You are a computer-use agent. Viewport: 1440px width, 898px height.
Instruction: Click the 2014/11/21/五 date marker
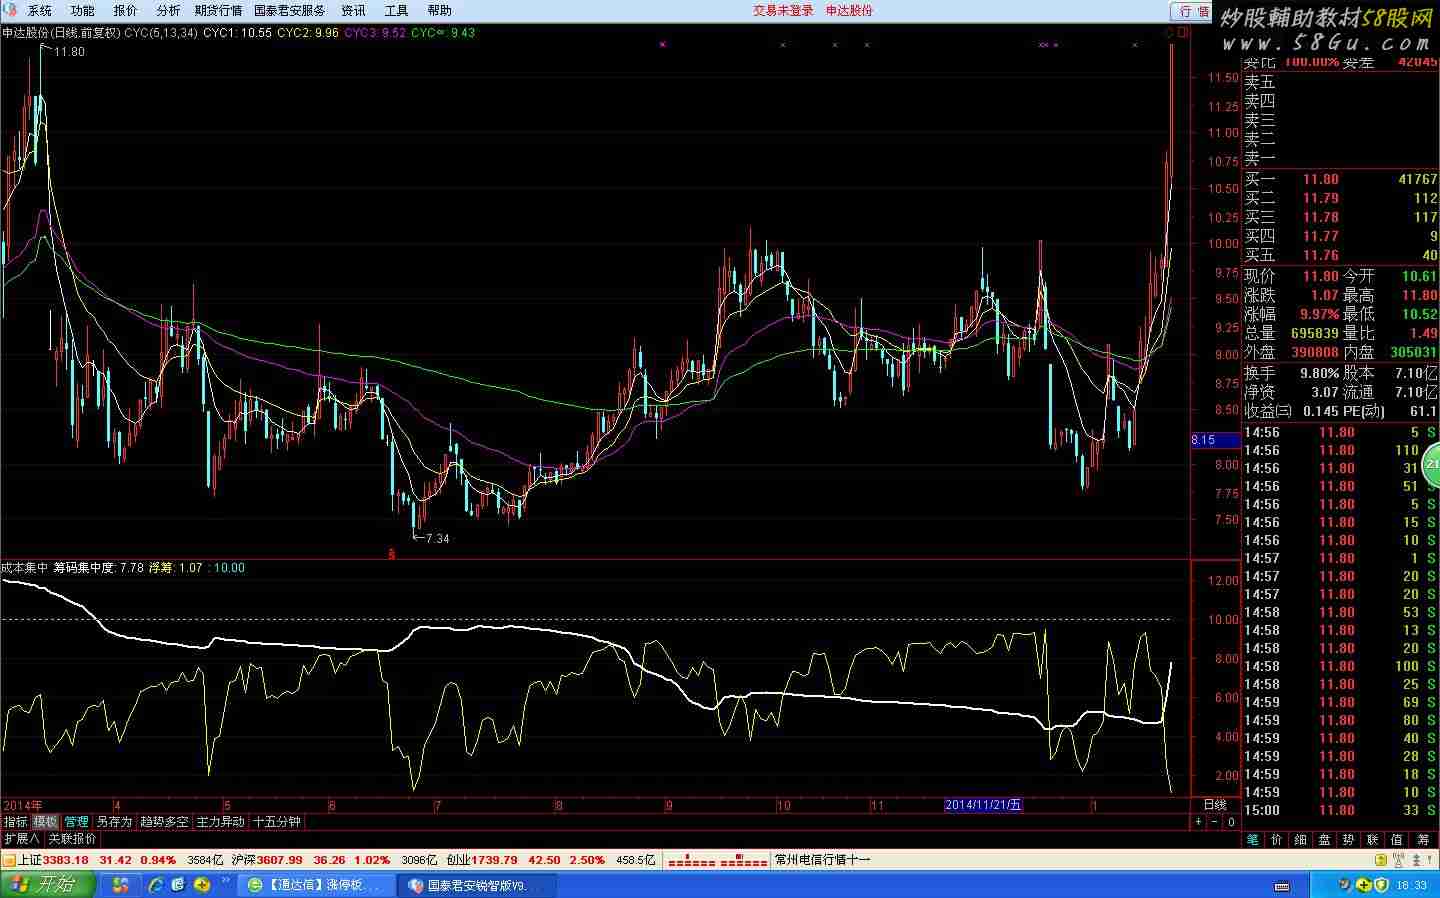click(x=984, y=804)
